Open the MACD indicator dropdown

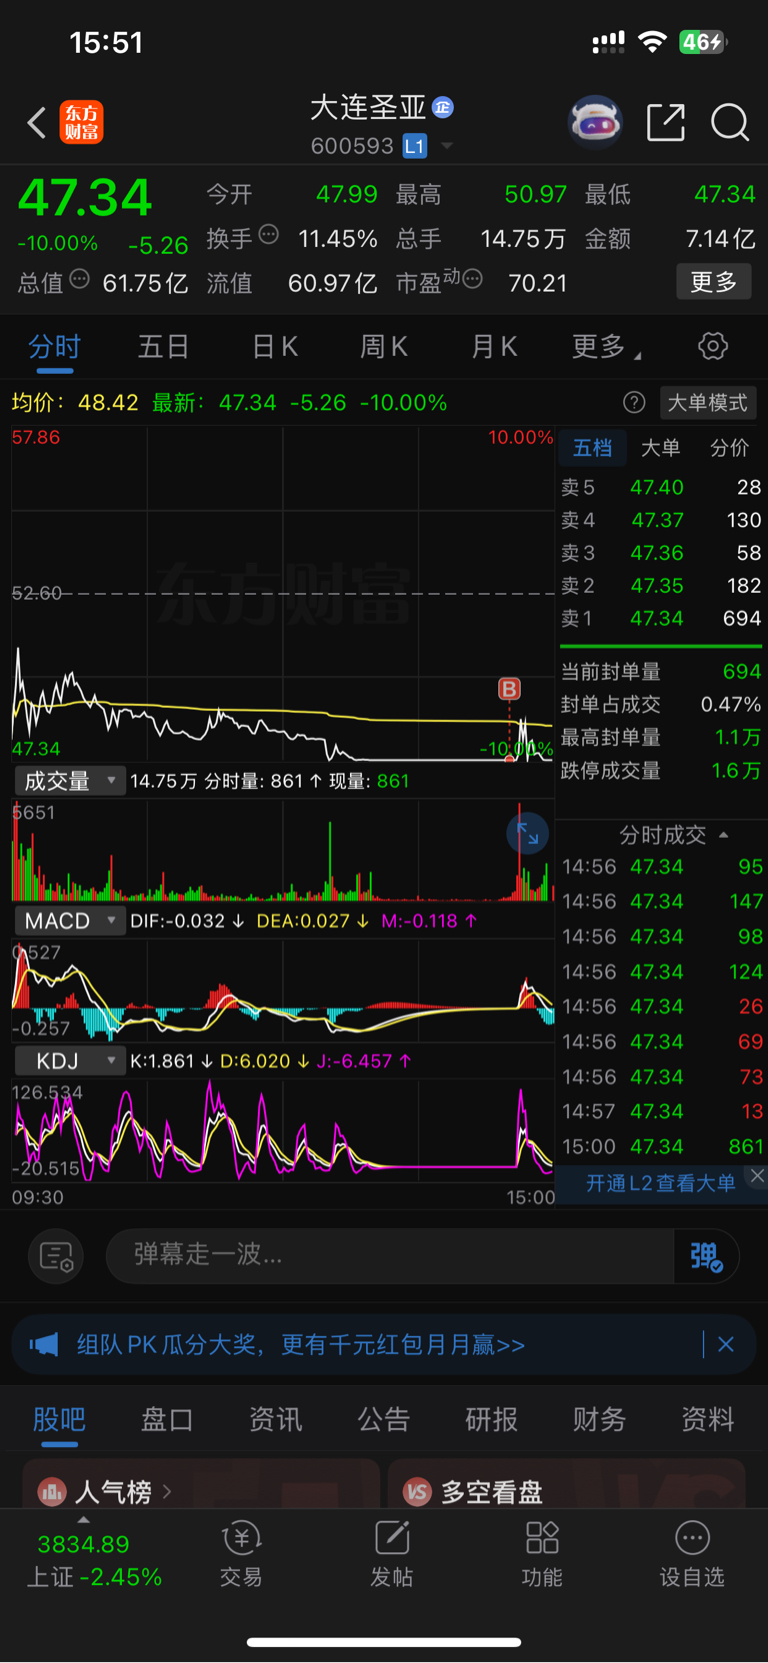coord(70,920)
